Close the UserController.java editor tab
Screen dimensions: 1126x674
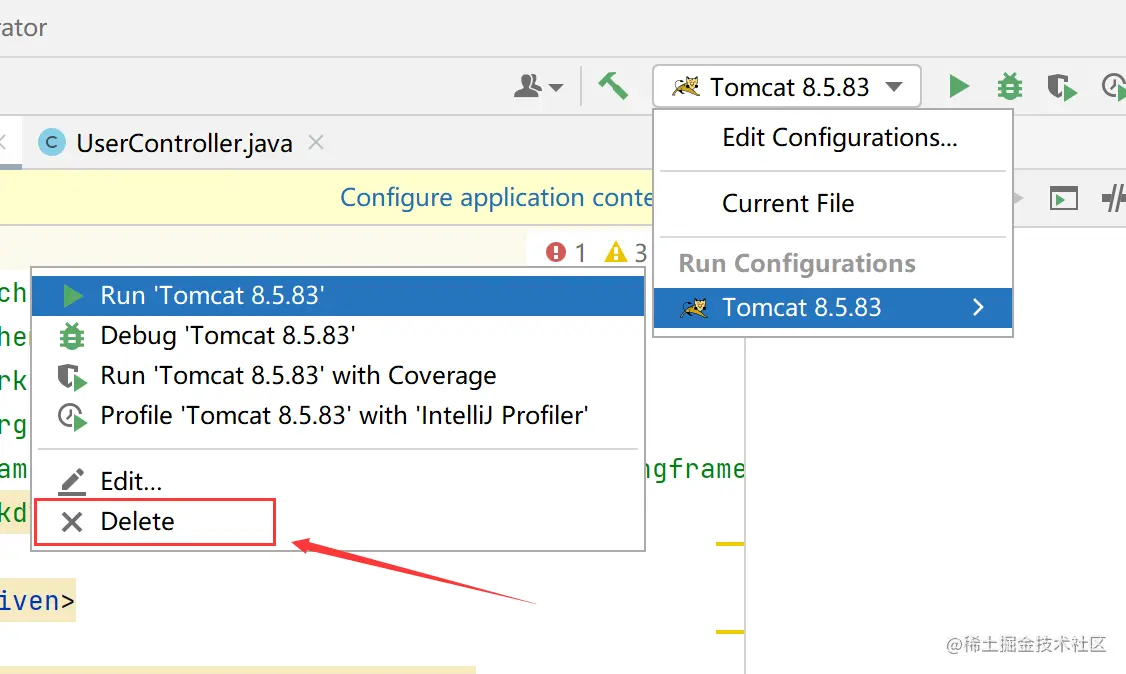tap(316, 143)
